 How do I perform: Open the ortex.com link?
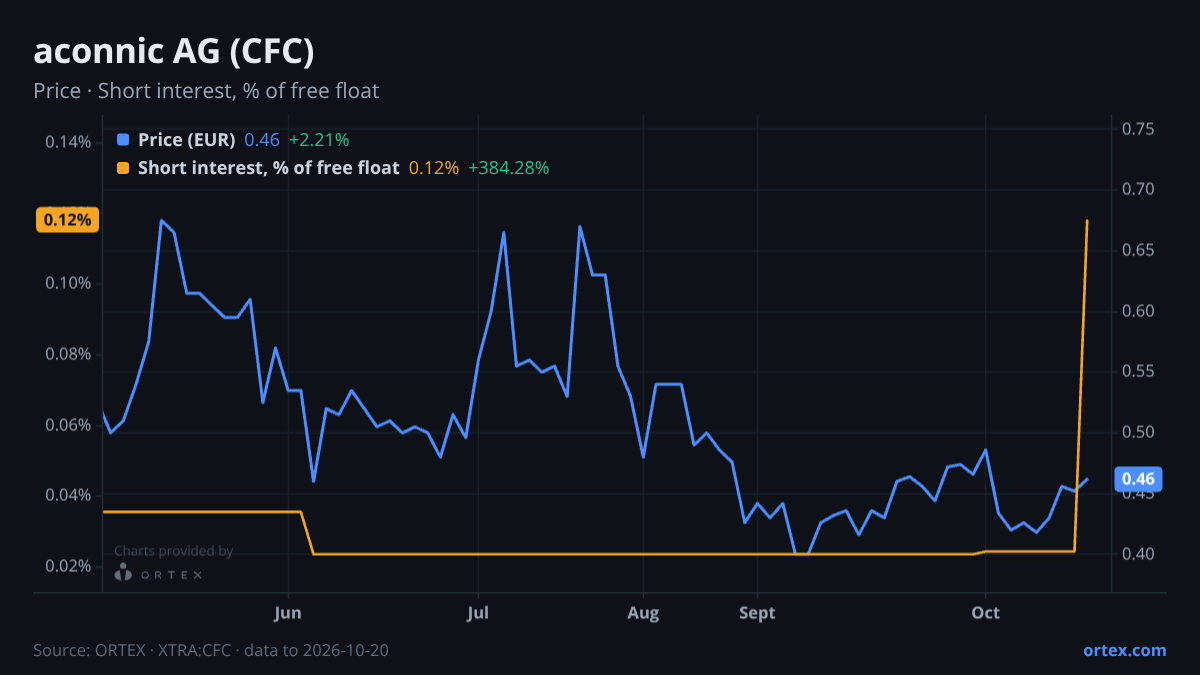click(1124, 650)
